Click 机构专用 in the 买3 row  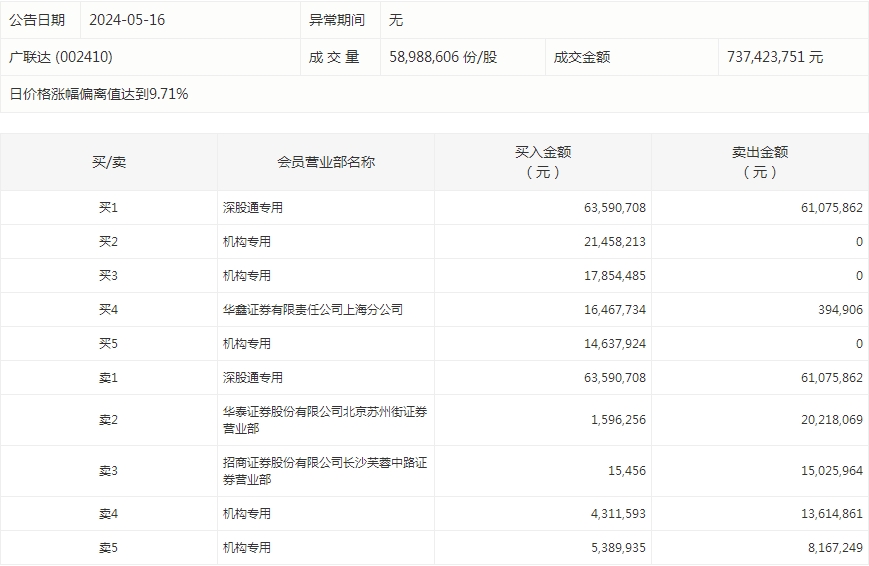click(247, 276)
